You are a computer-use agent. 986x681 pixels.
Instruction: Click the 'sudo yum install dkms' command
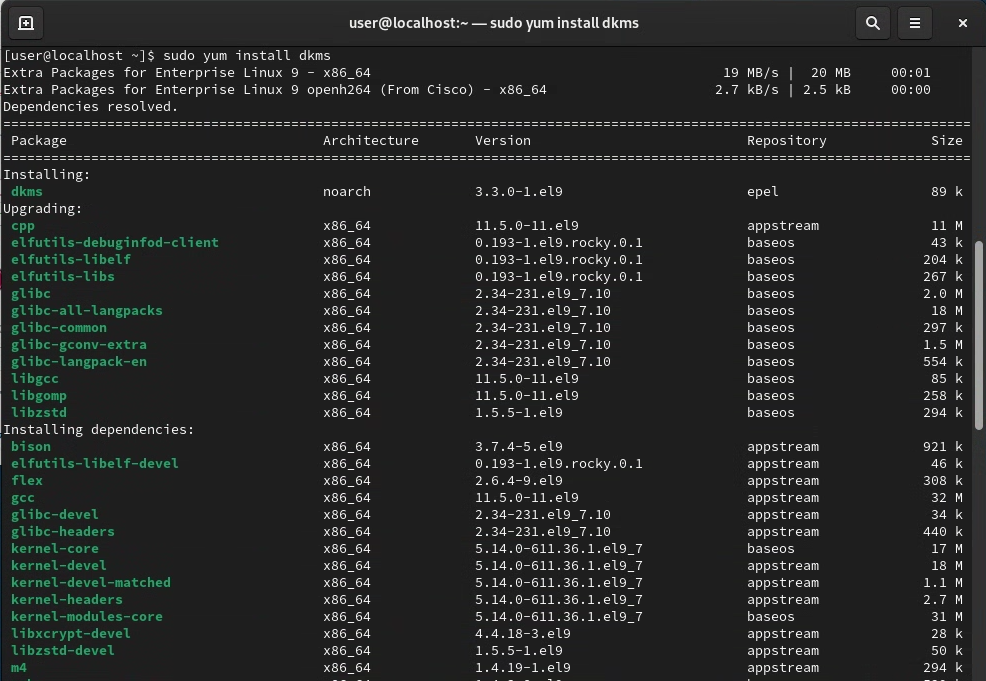pyautogui.click(x=246, y=55)
